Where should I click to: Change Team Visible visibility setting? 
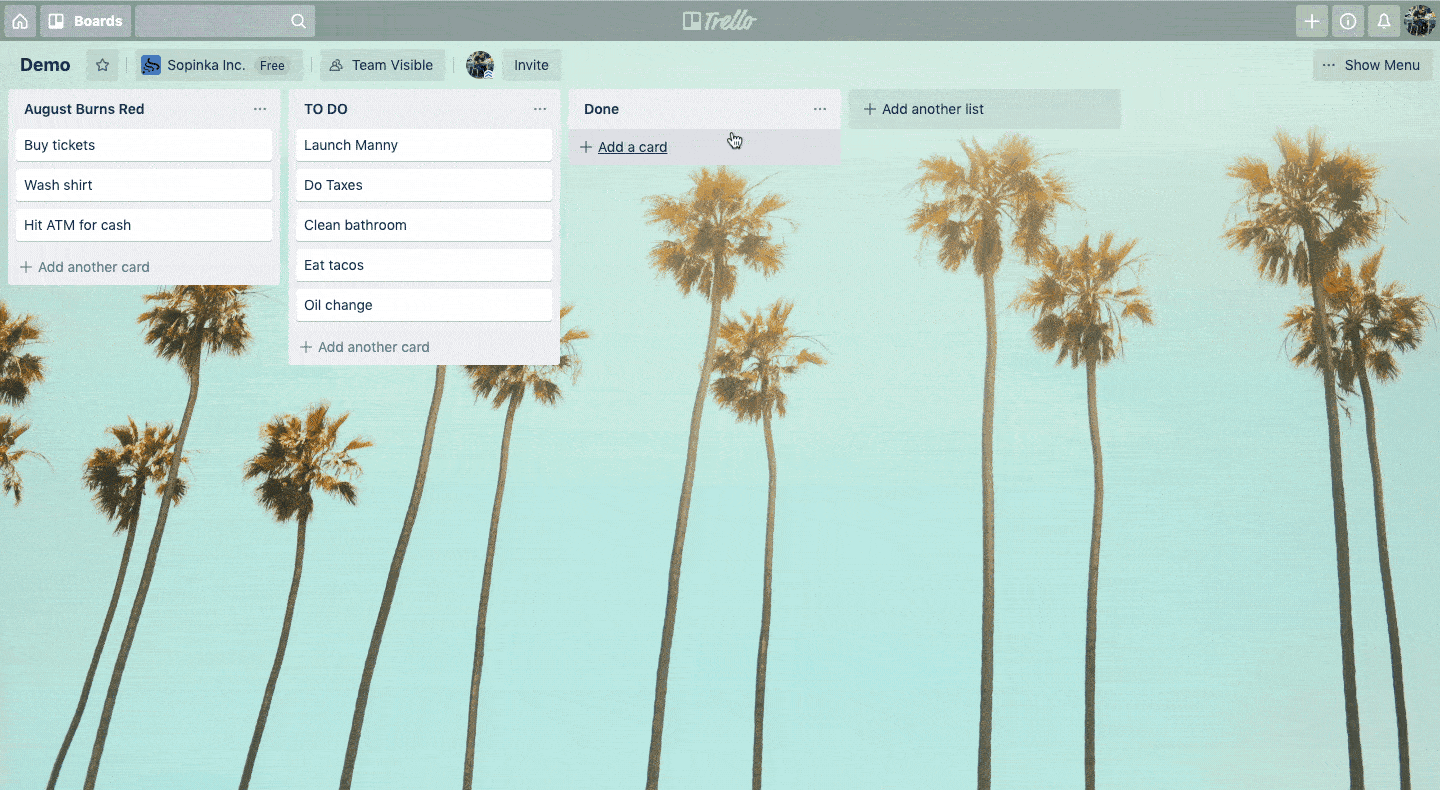[382, 65]
